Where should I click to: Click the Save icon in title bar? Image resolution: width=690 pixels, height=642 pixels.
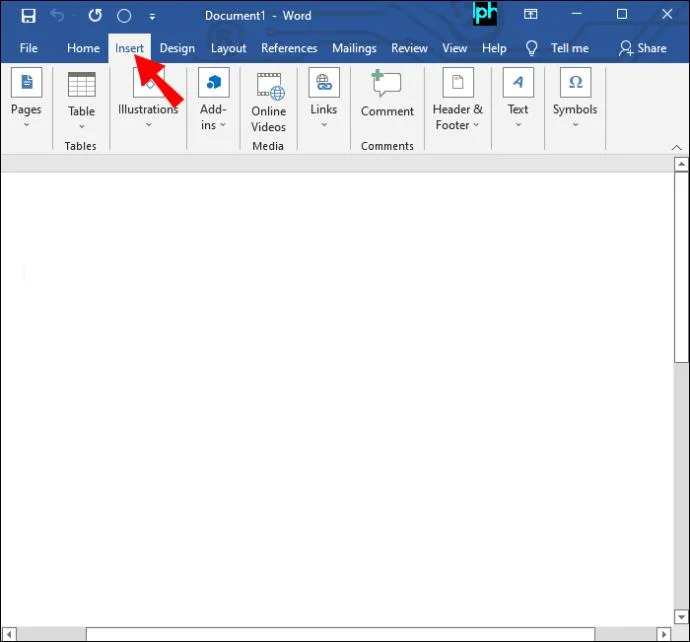[x=29, y=16]
